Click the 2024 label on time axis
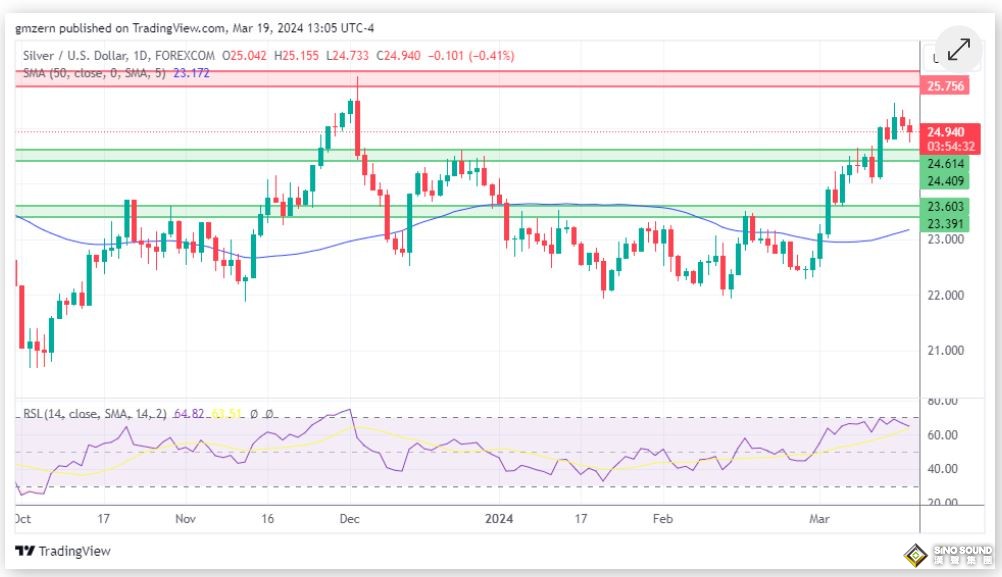 tap(497, 520)
